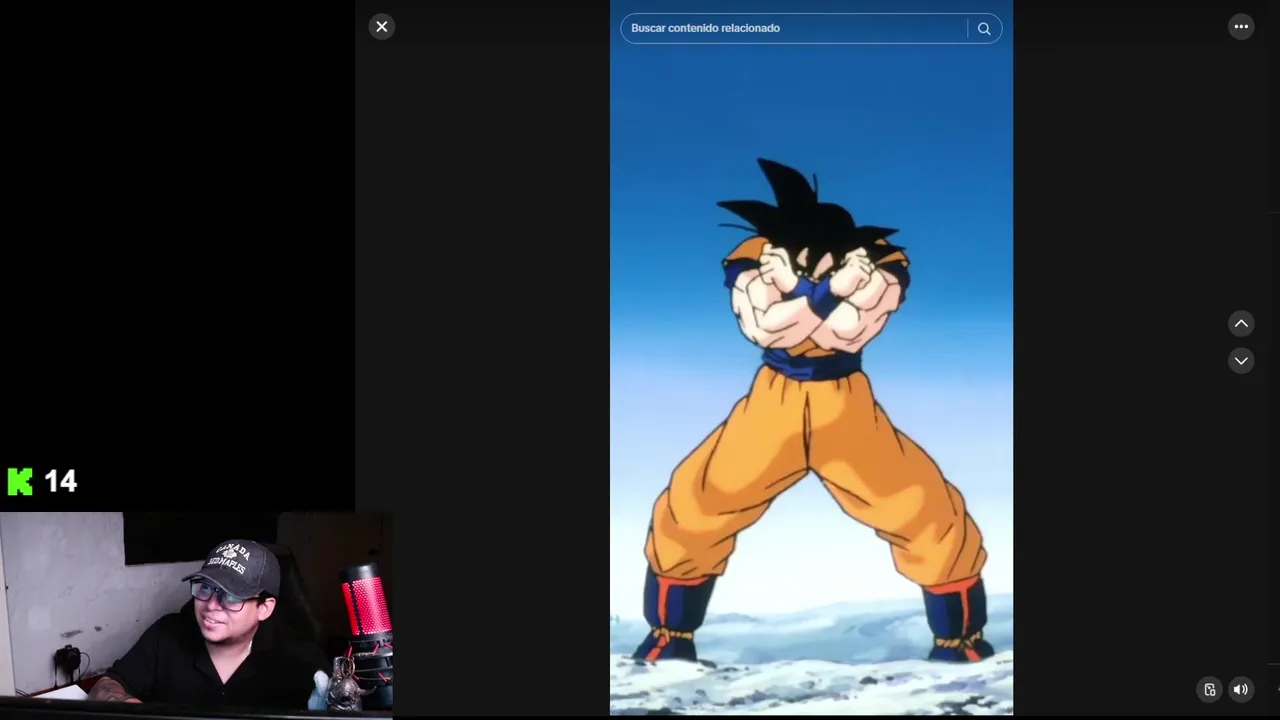Toggle the auto-scroll icon beside the speaker
The width and height of the screenshot is (1280, 720).
(x=1209, y=689)
